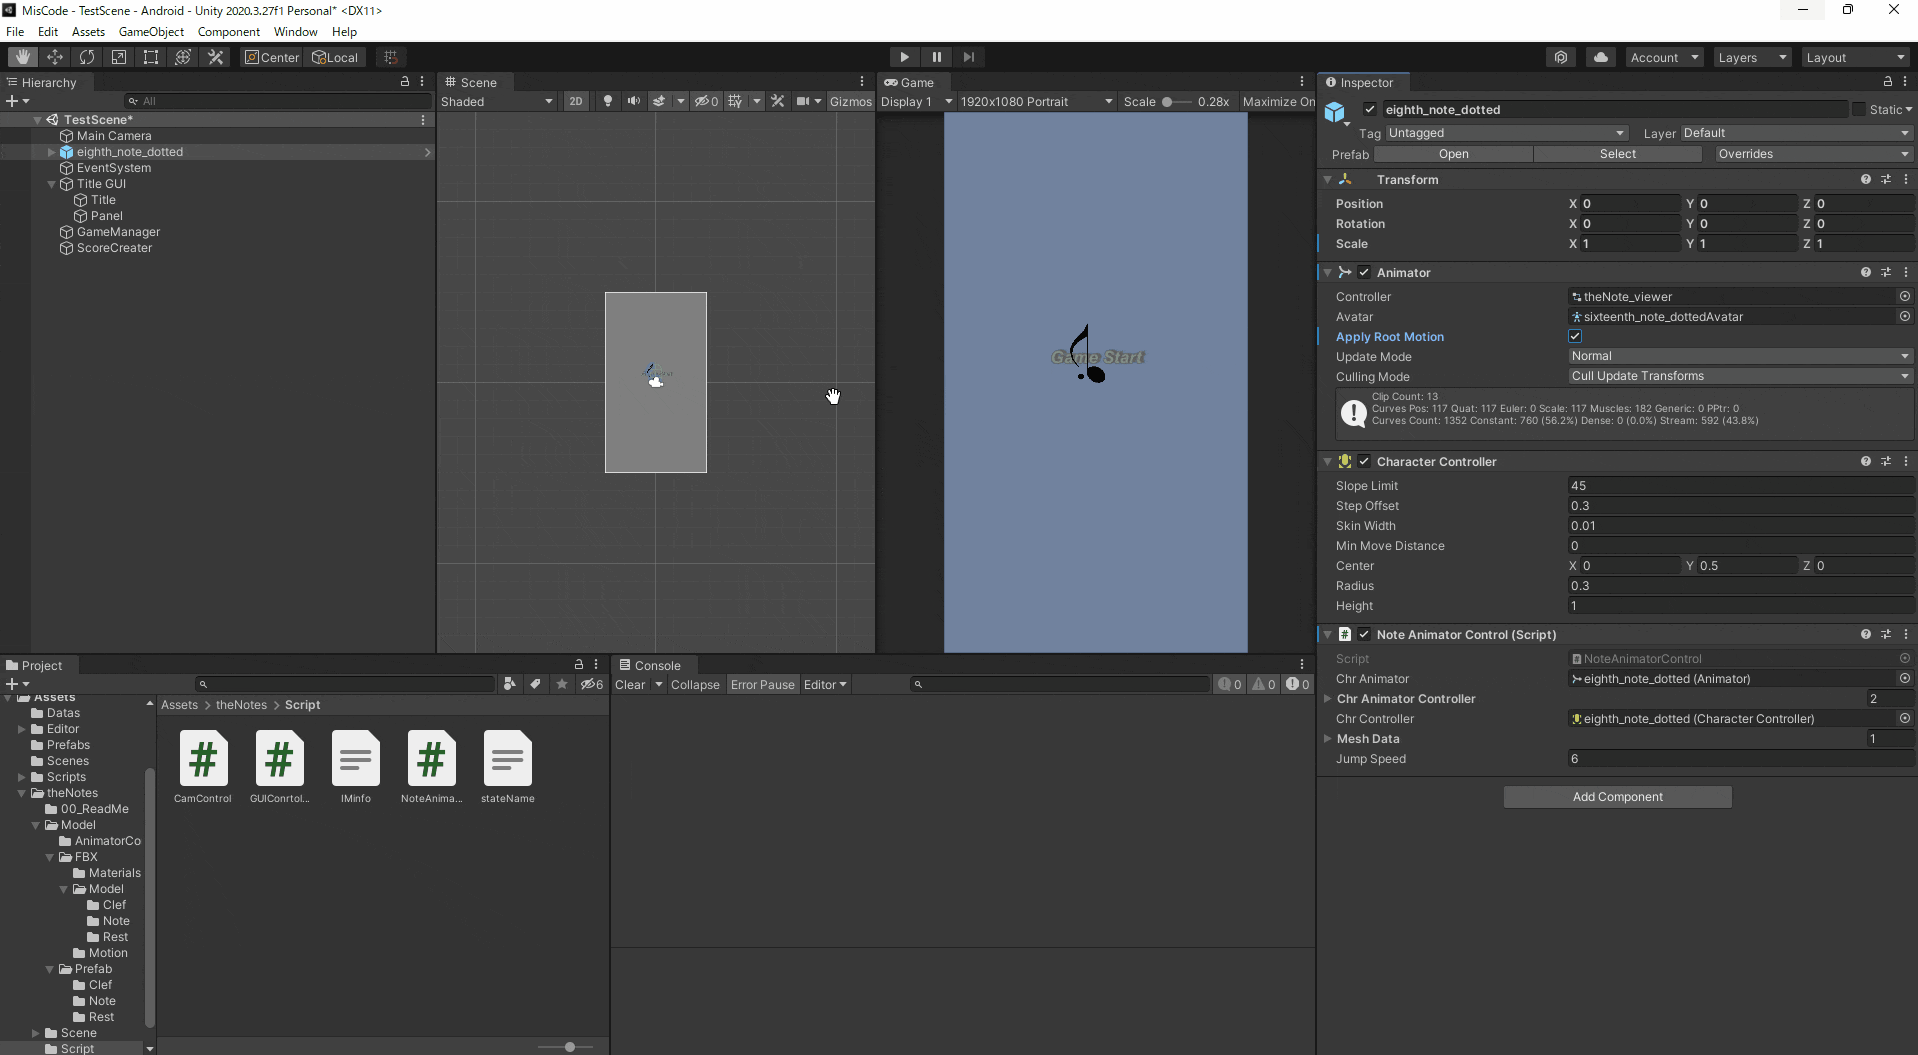Enable Apply Root Motion checkbox
Image resolution: width=1918 pixels, height=1055 pixels.
tap(1575, 336)
